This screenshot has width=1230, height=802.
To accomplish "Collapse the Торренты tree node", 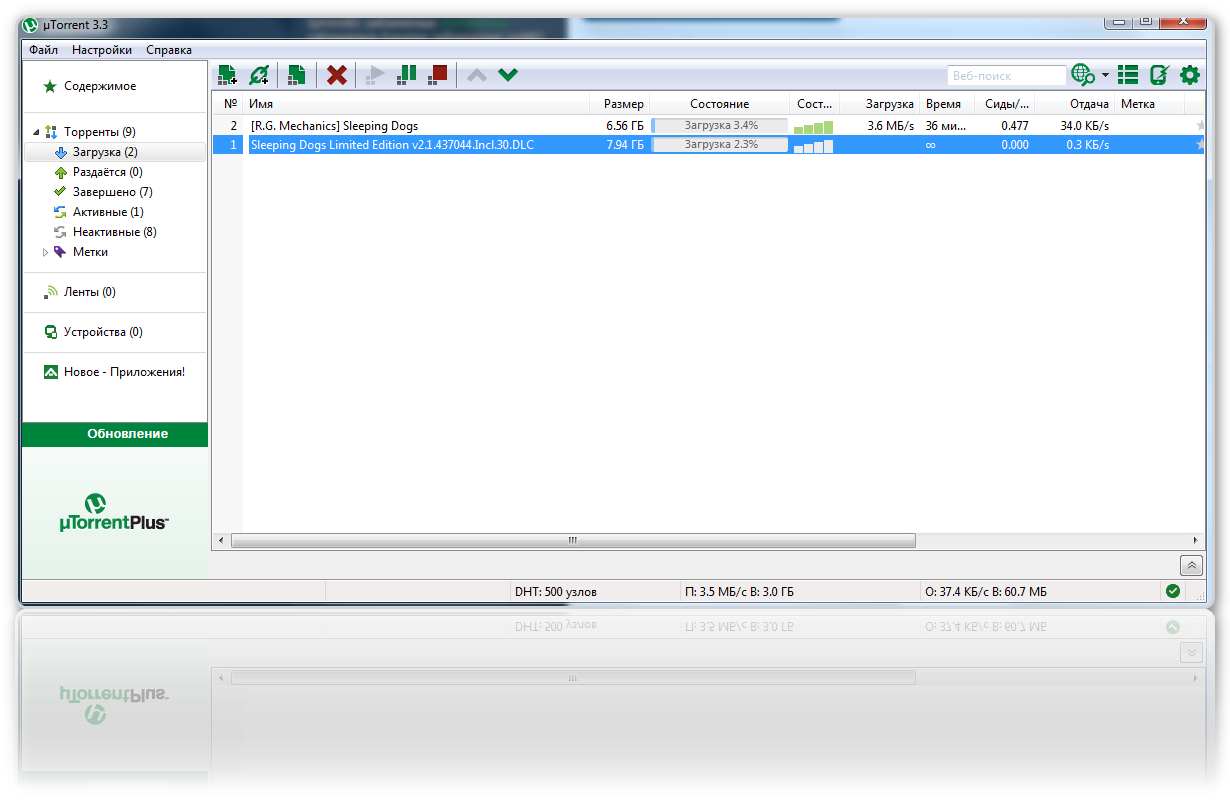I will point(36,132).
